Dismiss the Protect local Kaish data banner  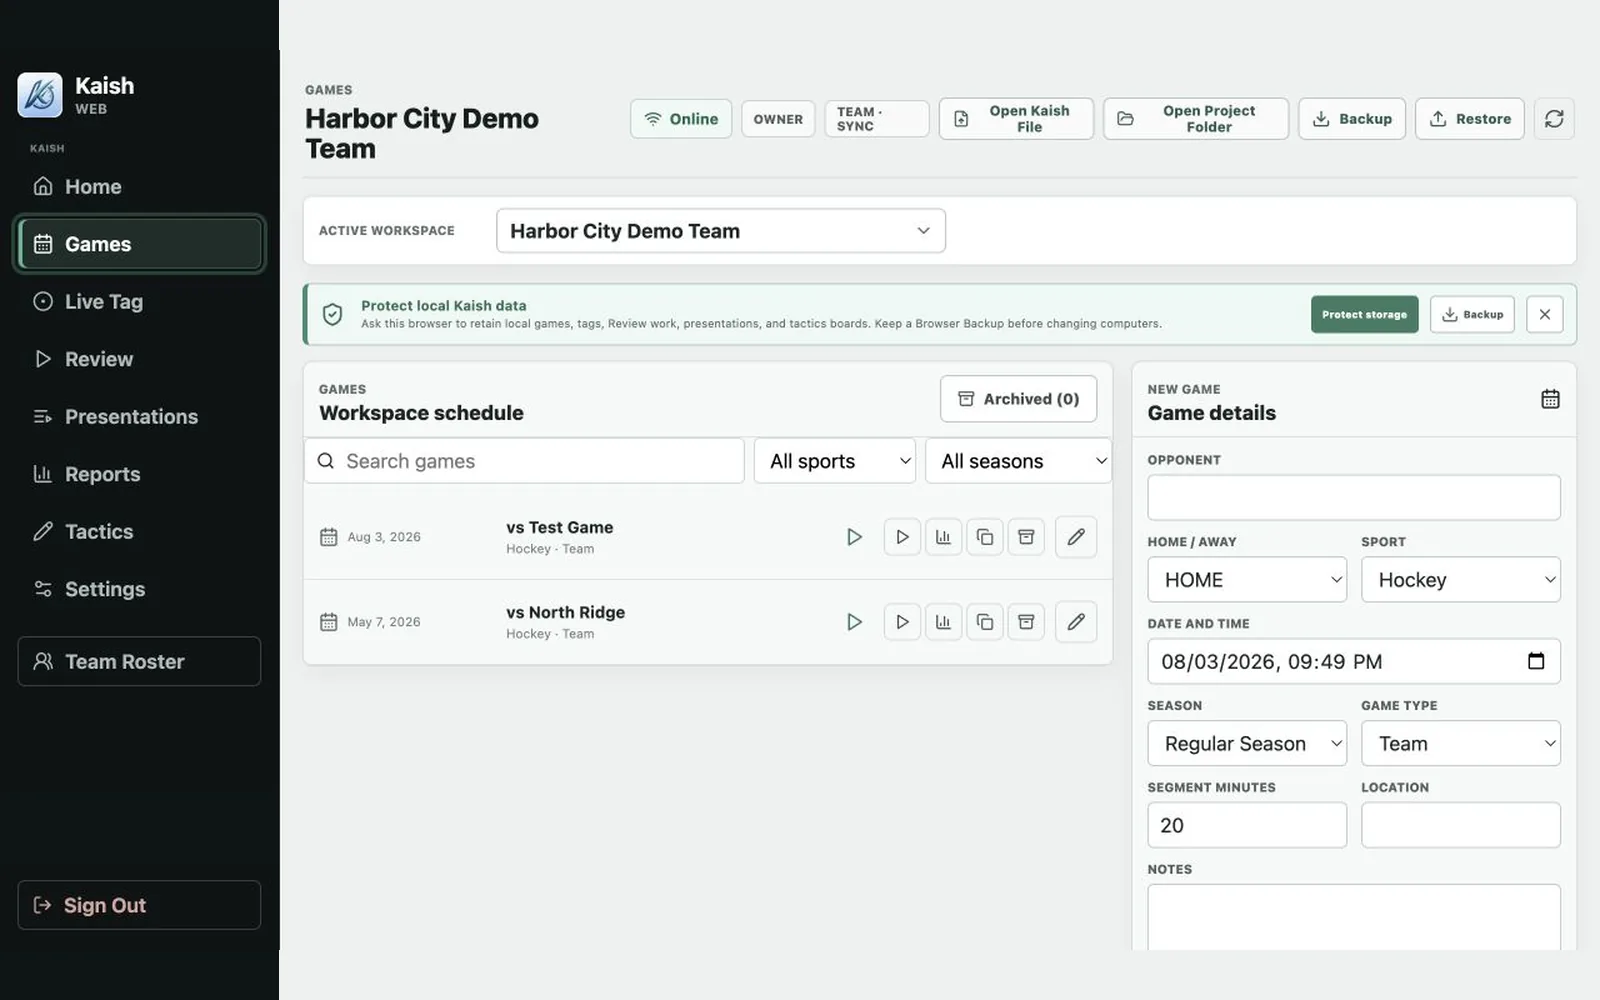point(1545,314)
